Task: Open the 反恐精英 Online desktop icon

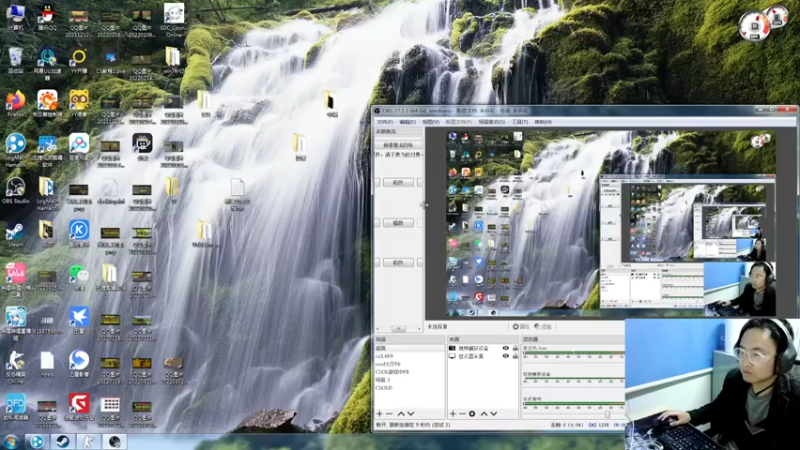Action: 16,366
